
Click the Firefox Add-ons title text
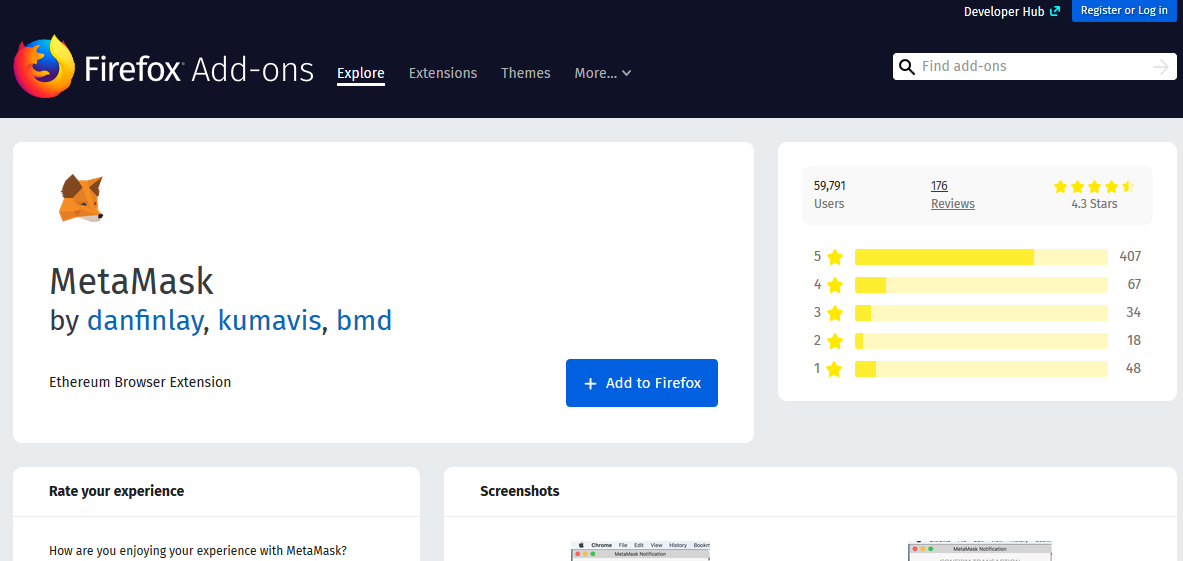click(x=199, y=70)
